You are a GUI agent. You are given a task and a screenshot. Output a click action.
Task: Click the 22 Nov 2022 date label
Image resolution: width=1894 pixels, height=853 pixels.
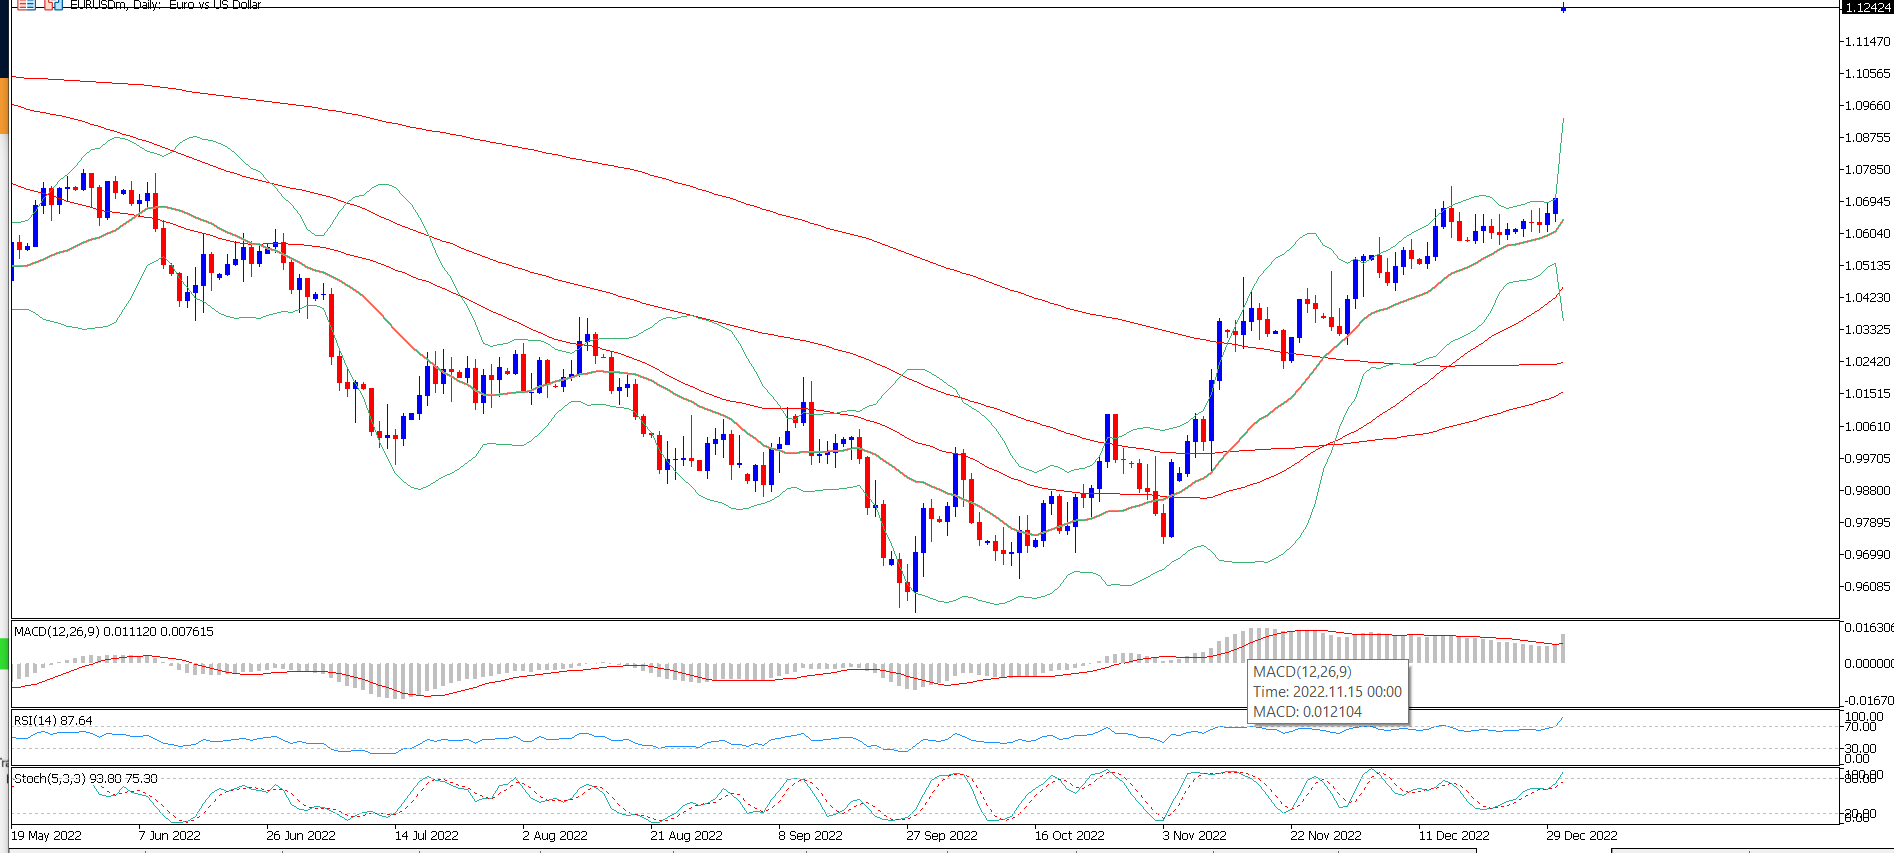coord(1326,836)
